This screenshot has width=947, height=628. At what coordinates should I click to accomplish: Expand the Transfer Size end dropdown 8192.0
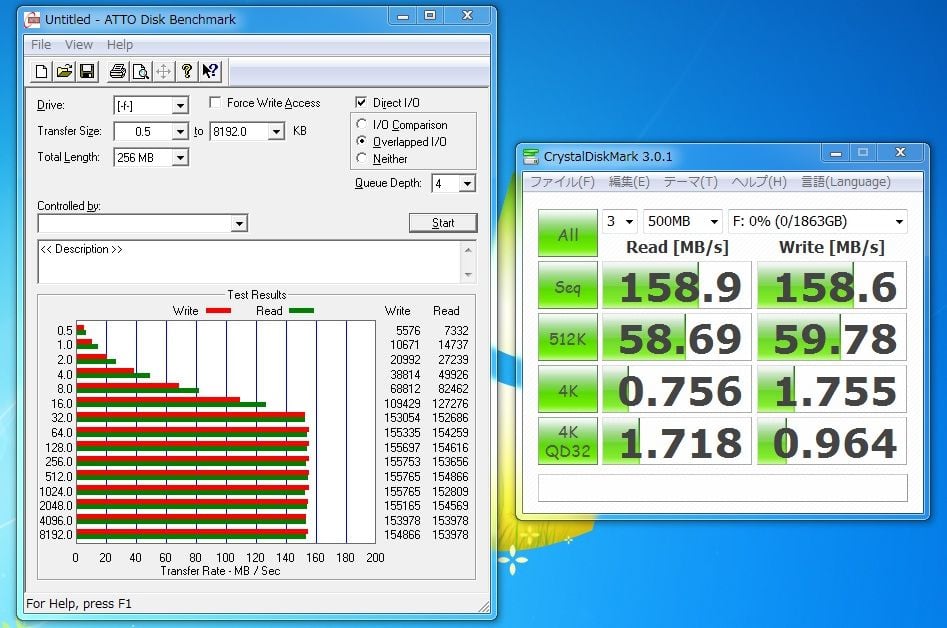click(276, 132)
